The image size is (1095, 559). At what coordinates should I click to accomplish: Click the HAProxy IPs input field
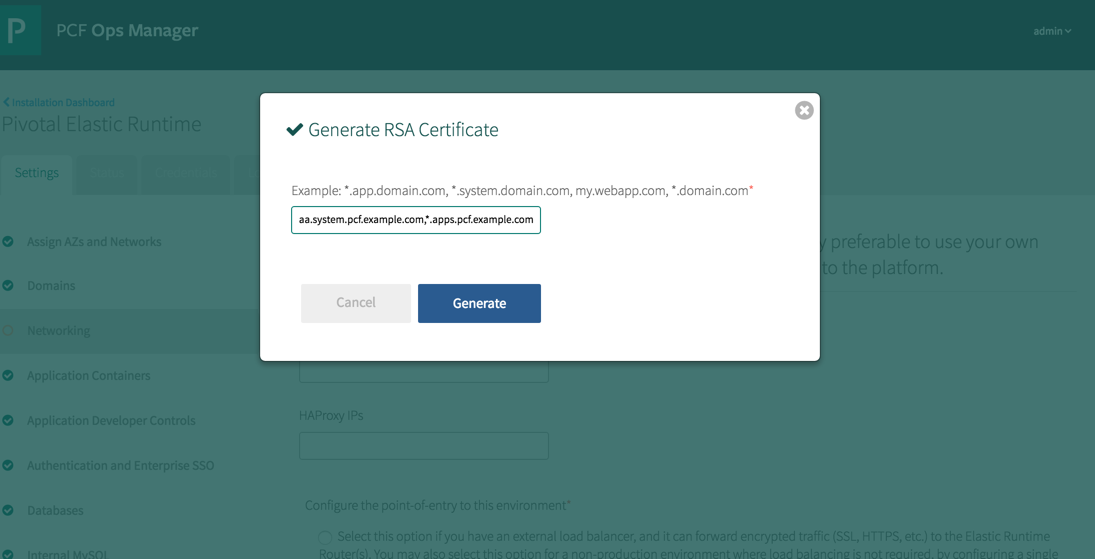click(423, 446)
